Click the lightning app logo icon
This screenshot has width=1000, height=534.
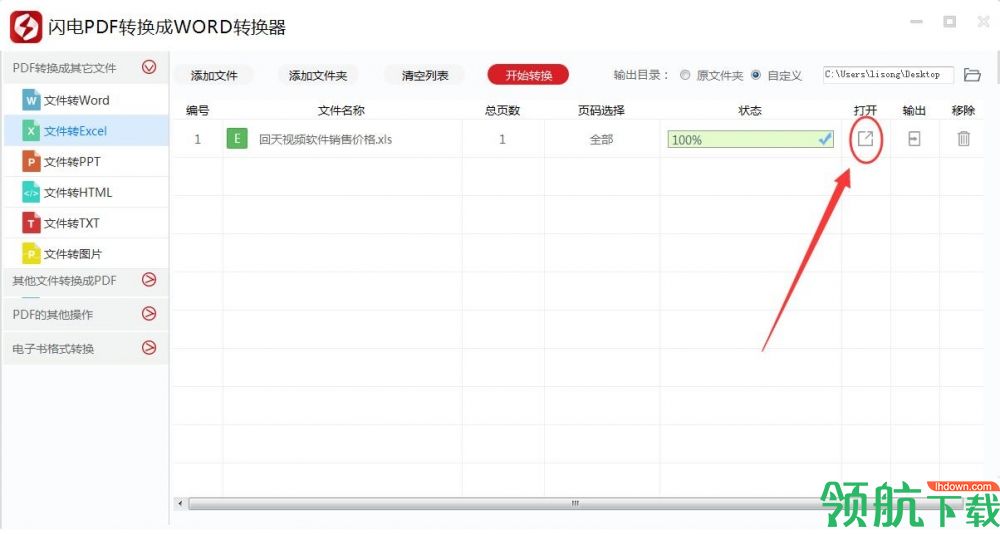(x=26, y=27)
